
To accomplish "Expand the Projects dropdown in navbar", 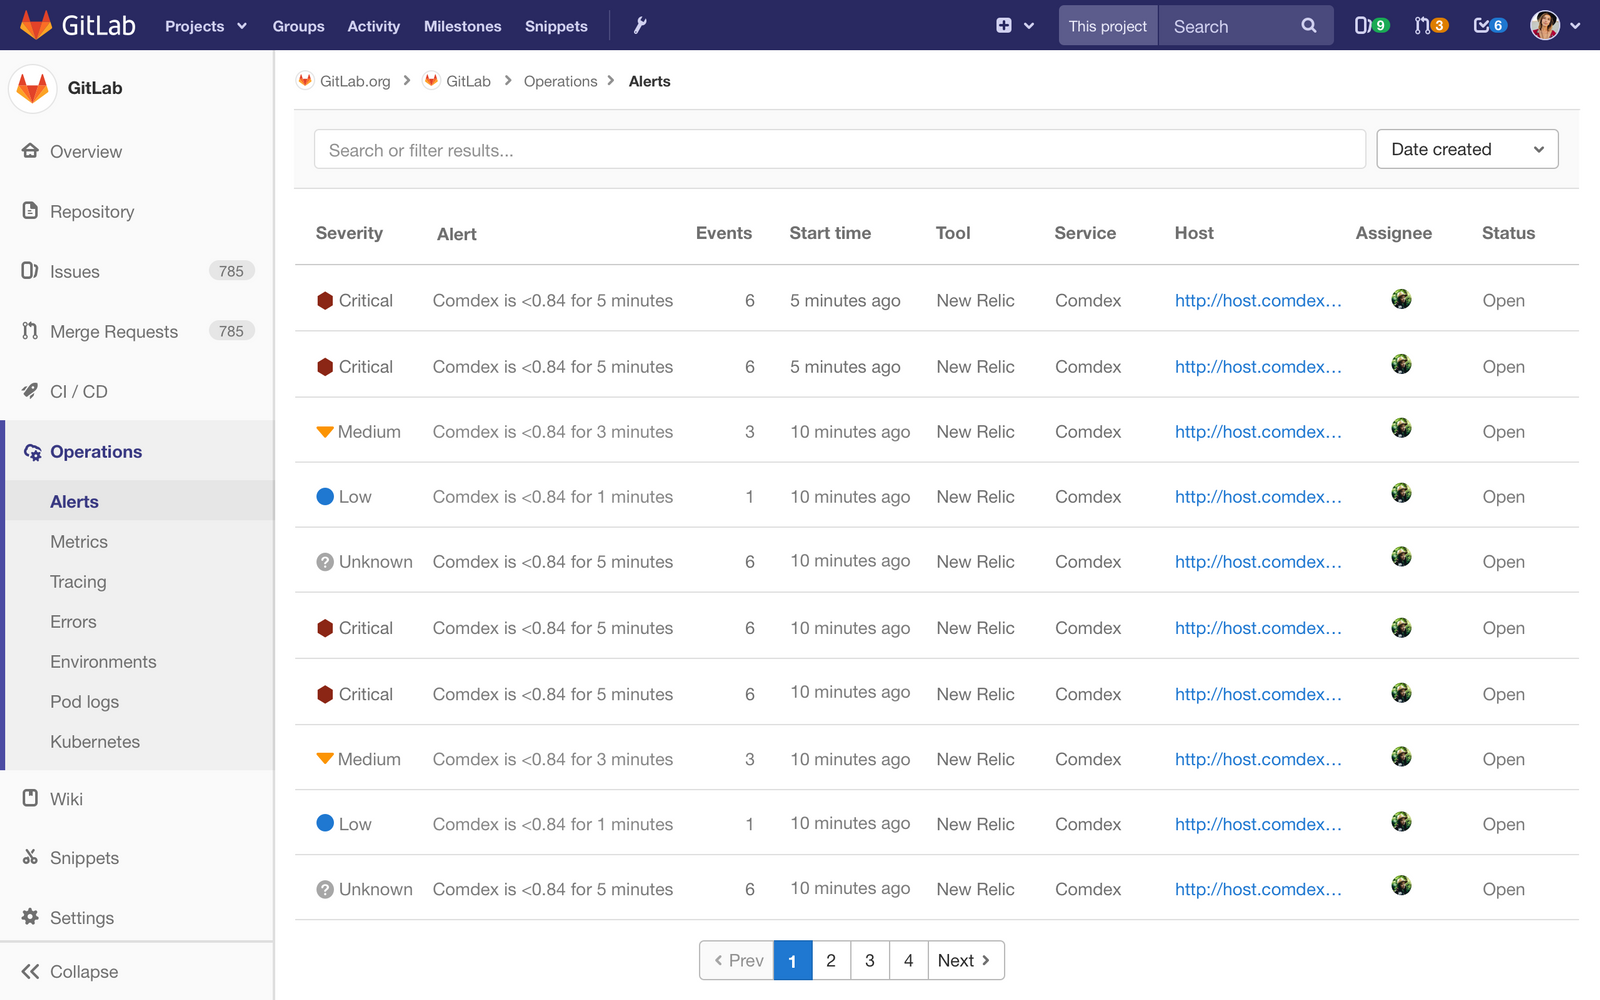I will pos(205,26).
